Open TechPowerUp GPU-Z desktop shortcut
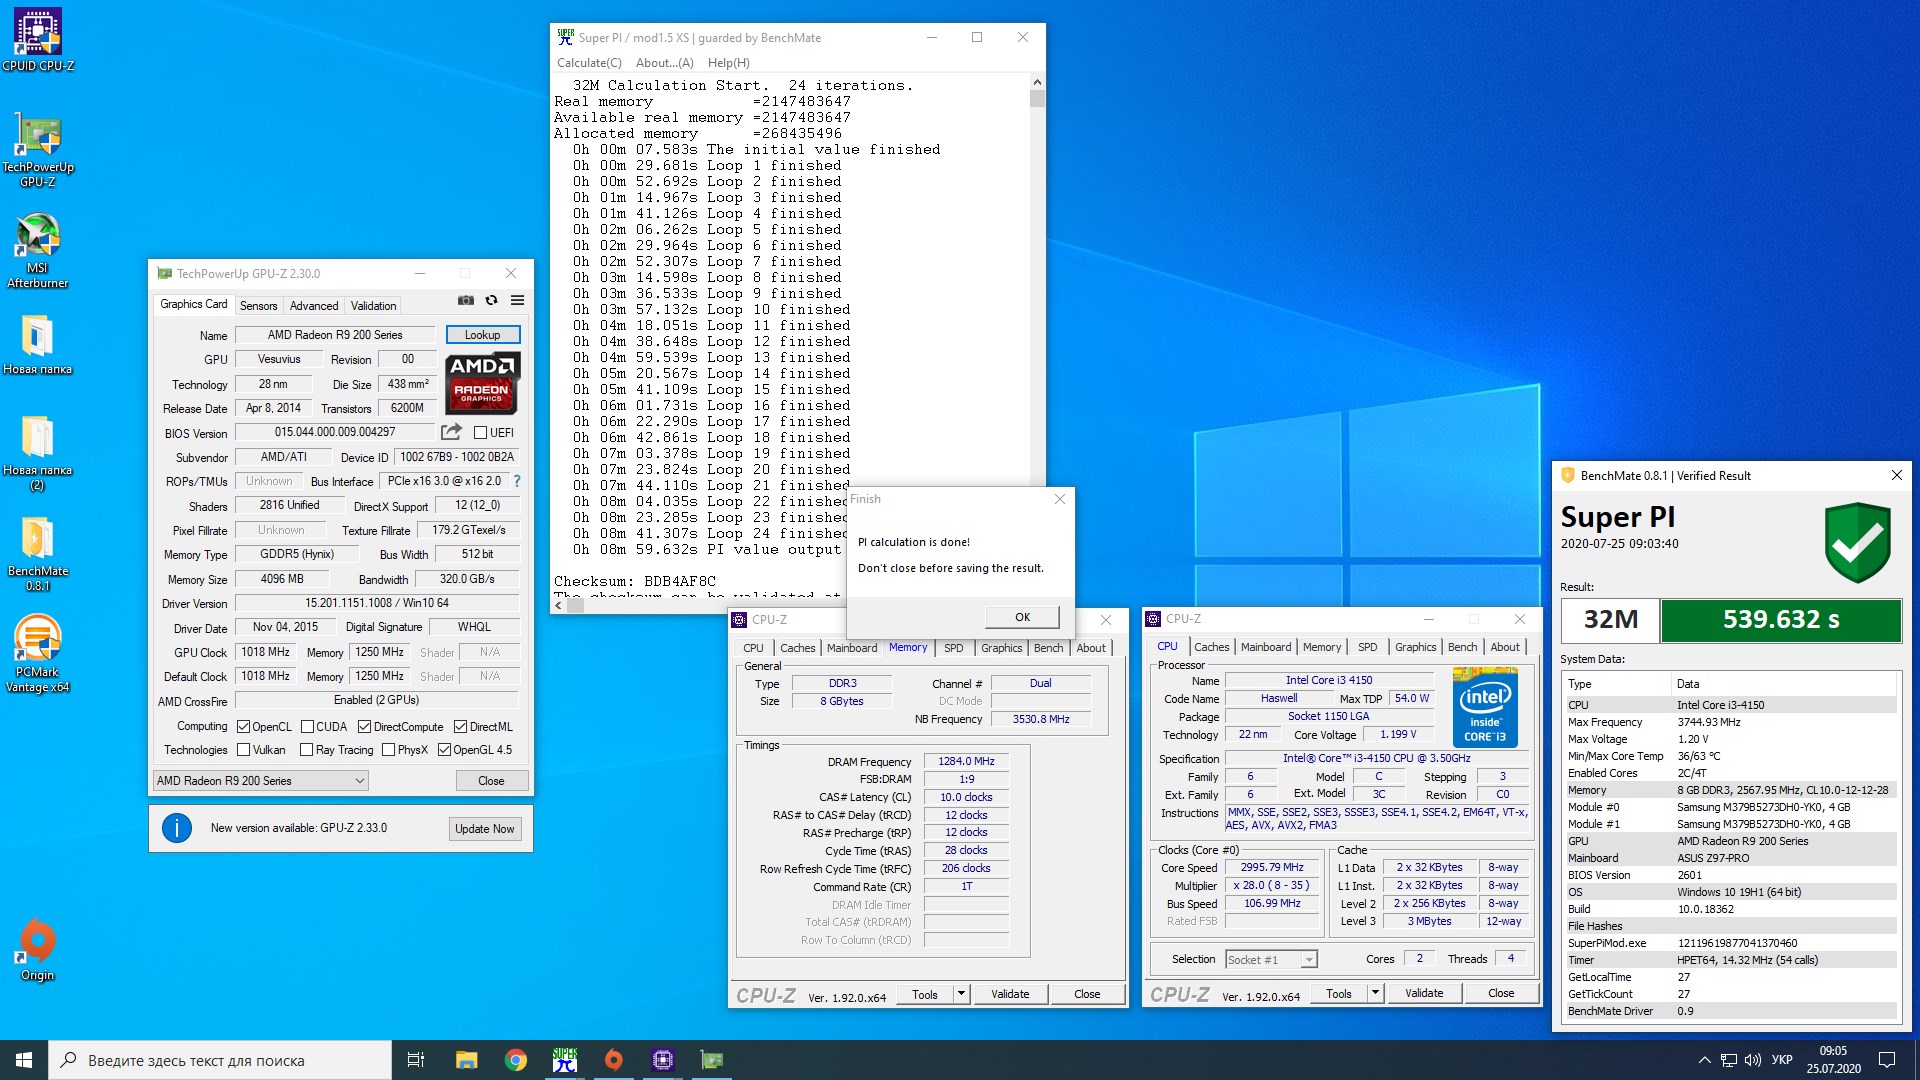Screen dimensions: 1920x1080 38,150
